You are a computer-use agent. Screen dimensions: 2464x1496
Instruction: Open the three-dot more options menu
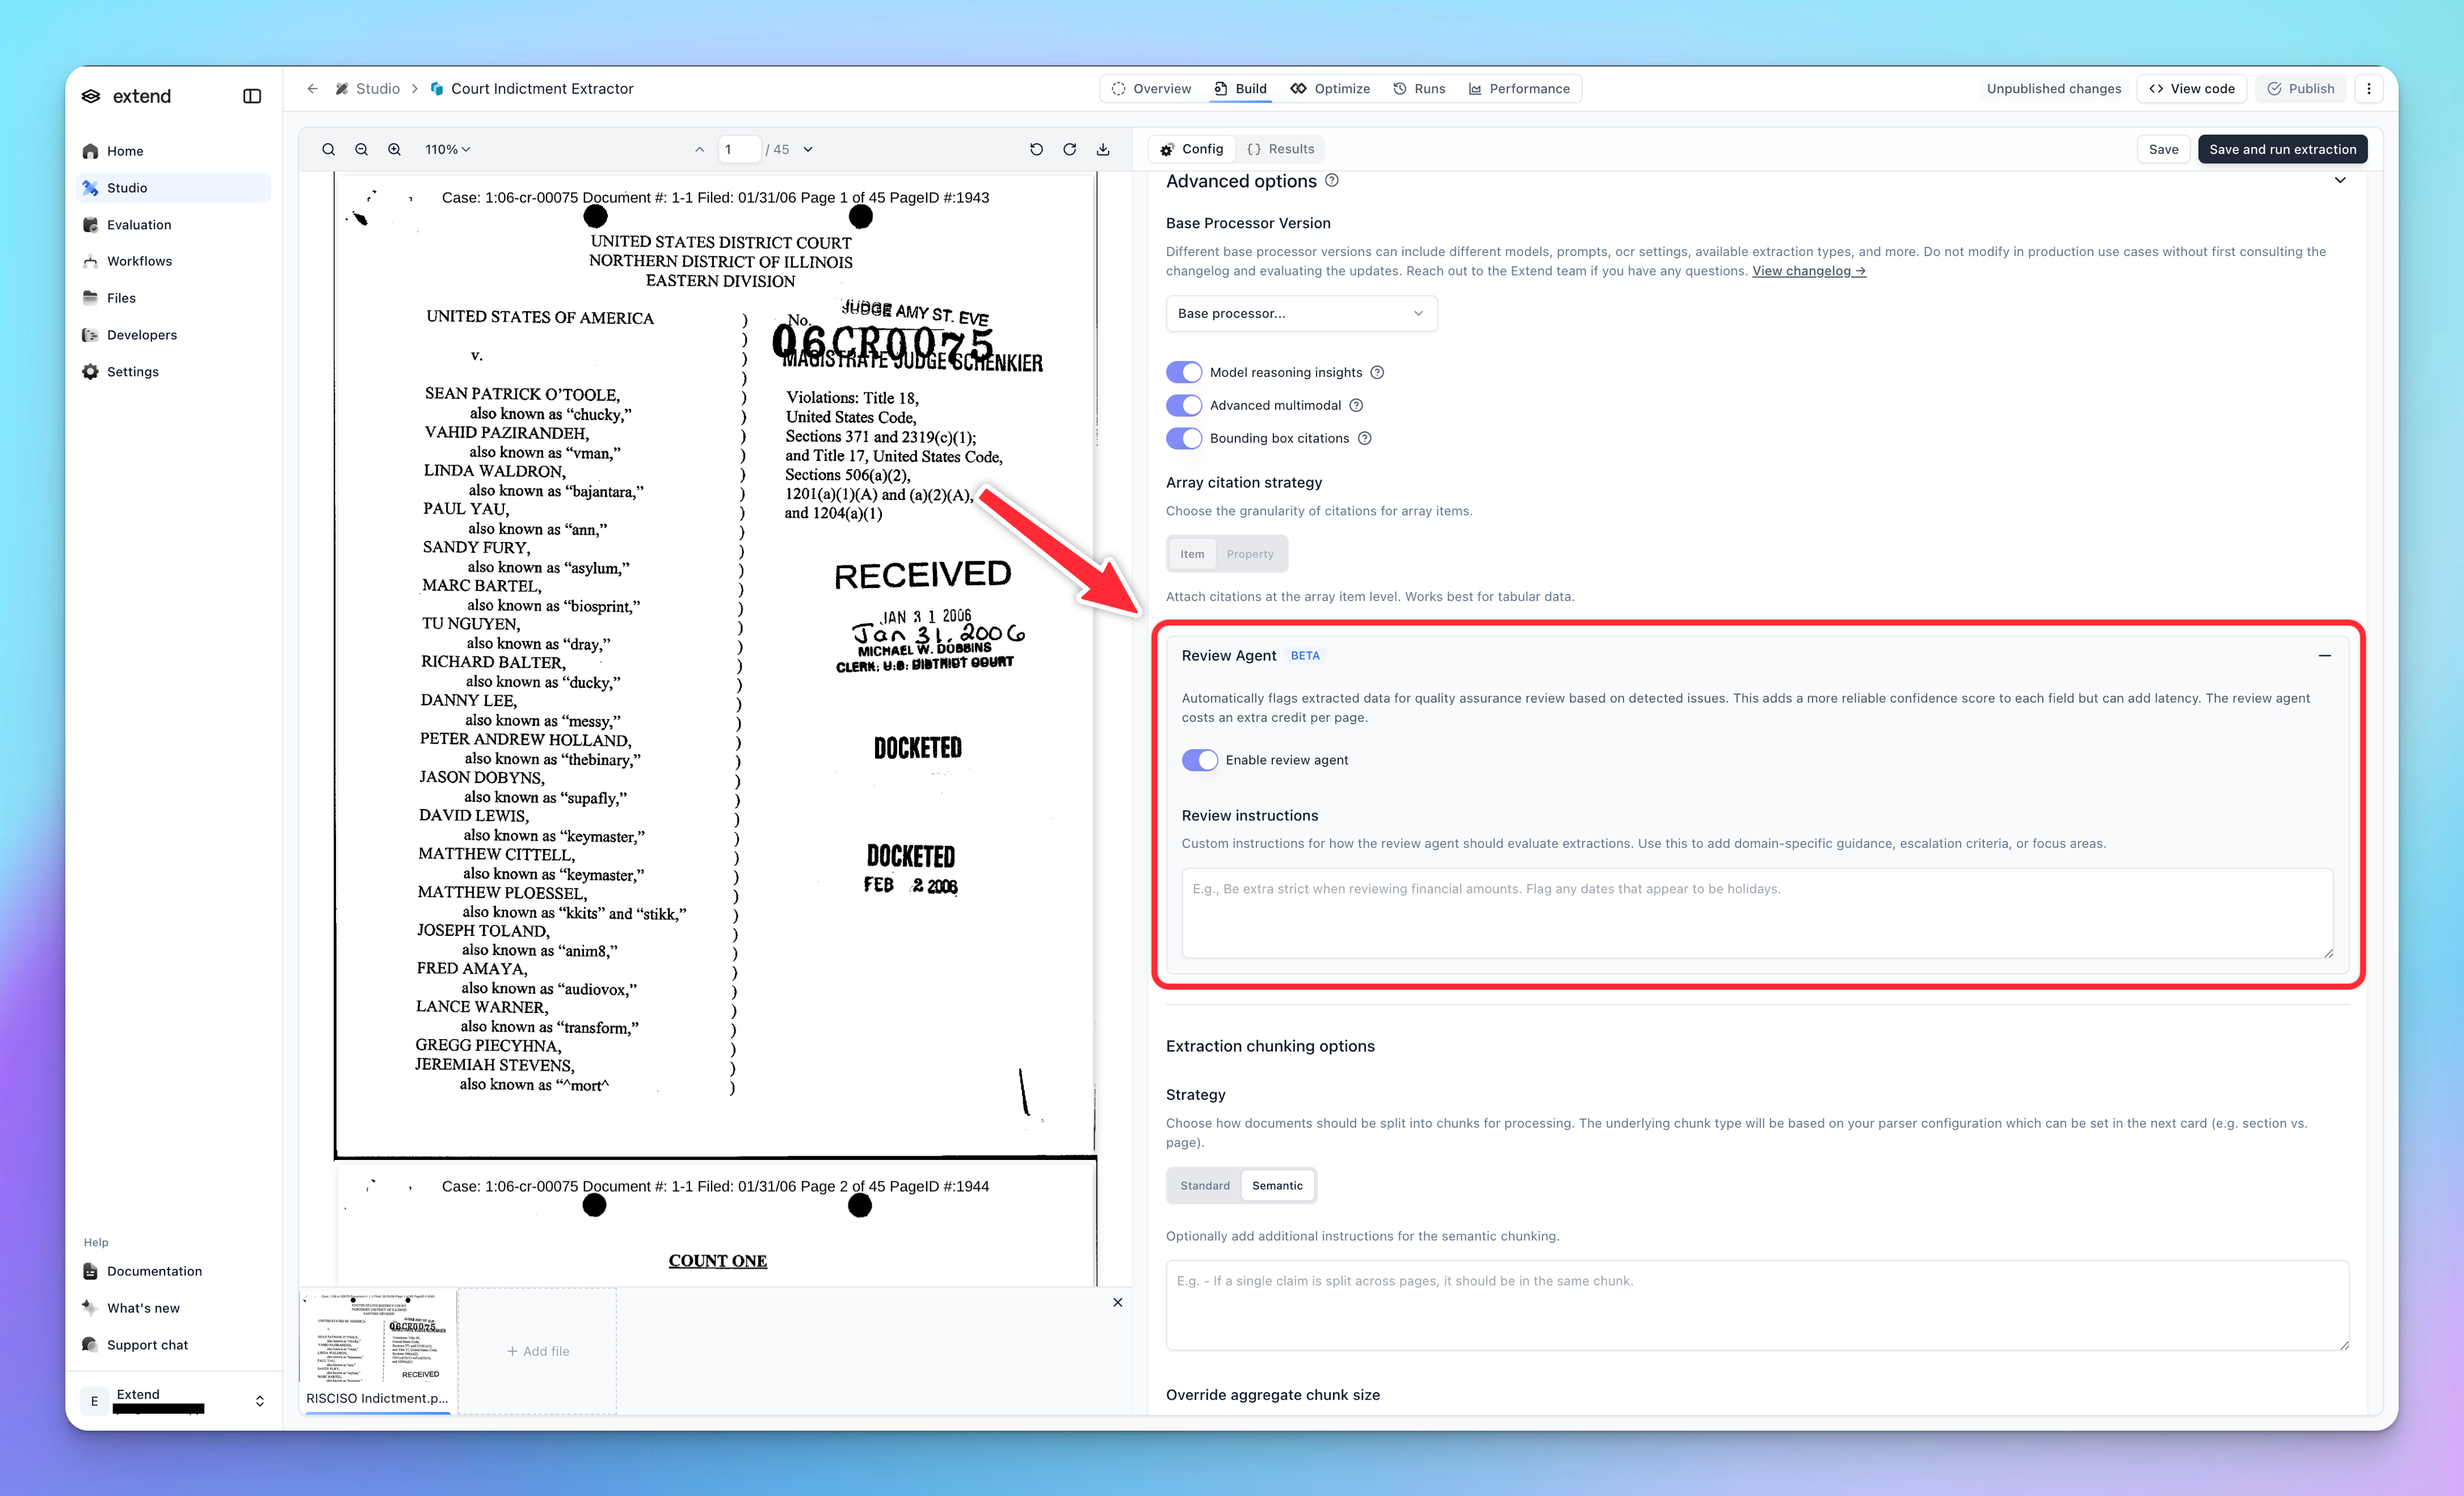[x=2368, y=89]
